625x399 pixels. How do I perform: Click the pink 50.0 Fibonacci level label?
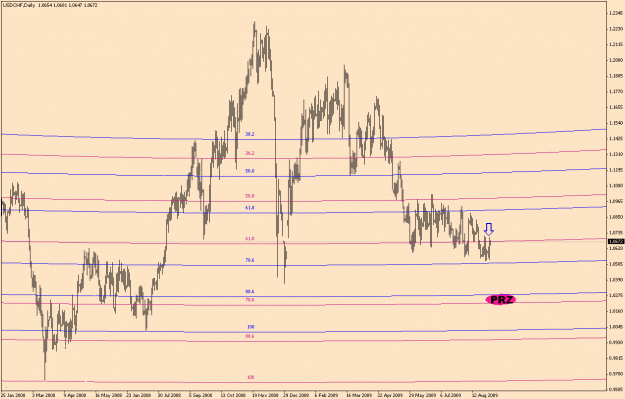pyautogui.click(x=250, y=196)
